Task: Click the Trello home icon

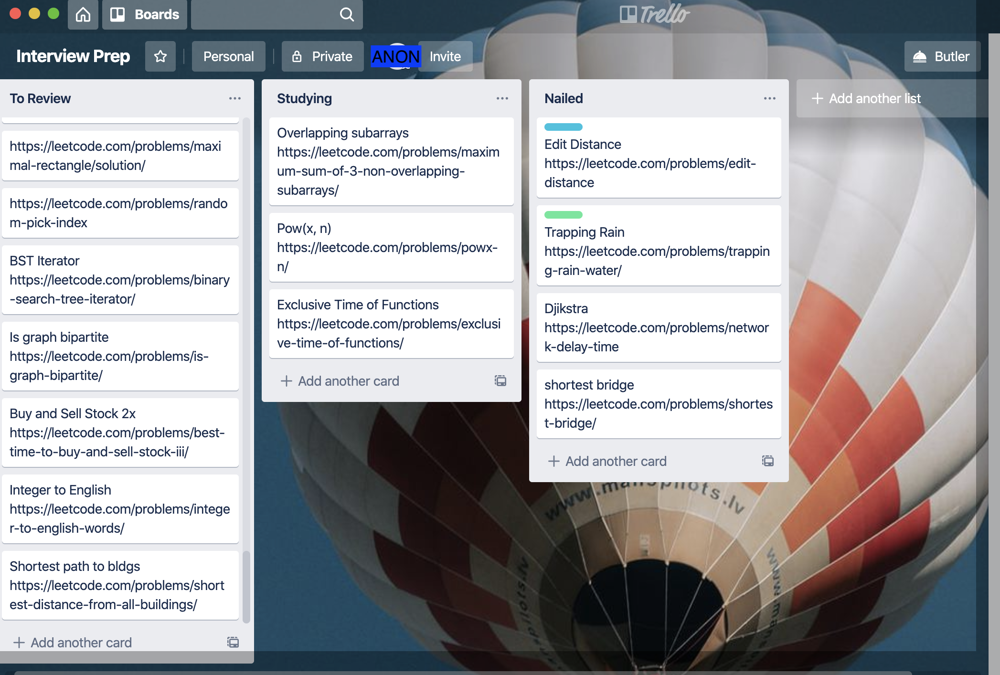Action: [83, 15]
